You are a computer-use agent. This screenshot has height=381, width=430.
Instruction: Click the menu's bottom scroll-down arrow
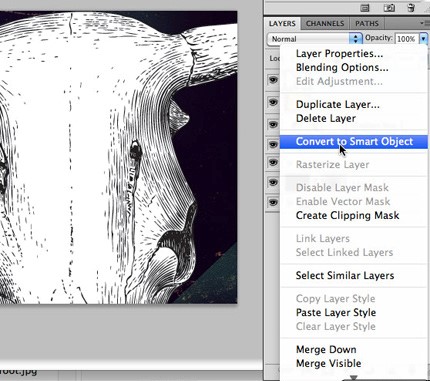point(354,378)
